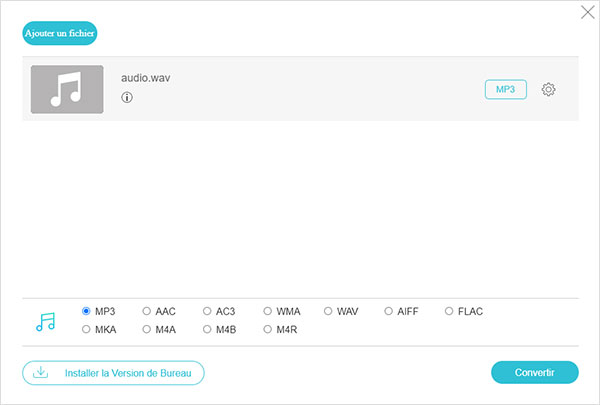600x405 pixels.
Task: Show file info for audio.wav
Action: (x=127, y=98)
